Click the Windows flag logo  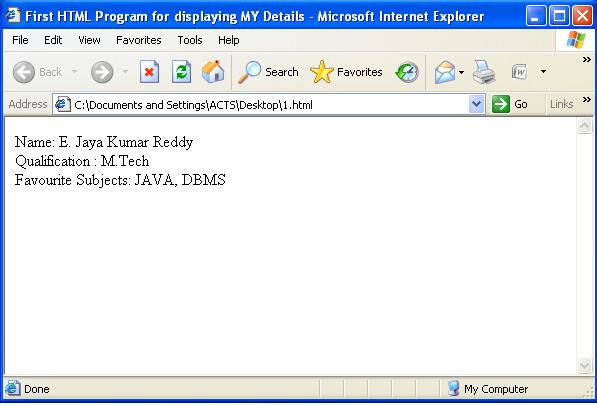pyautogui.click(x=576, y=40)
